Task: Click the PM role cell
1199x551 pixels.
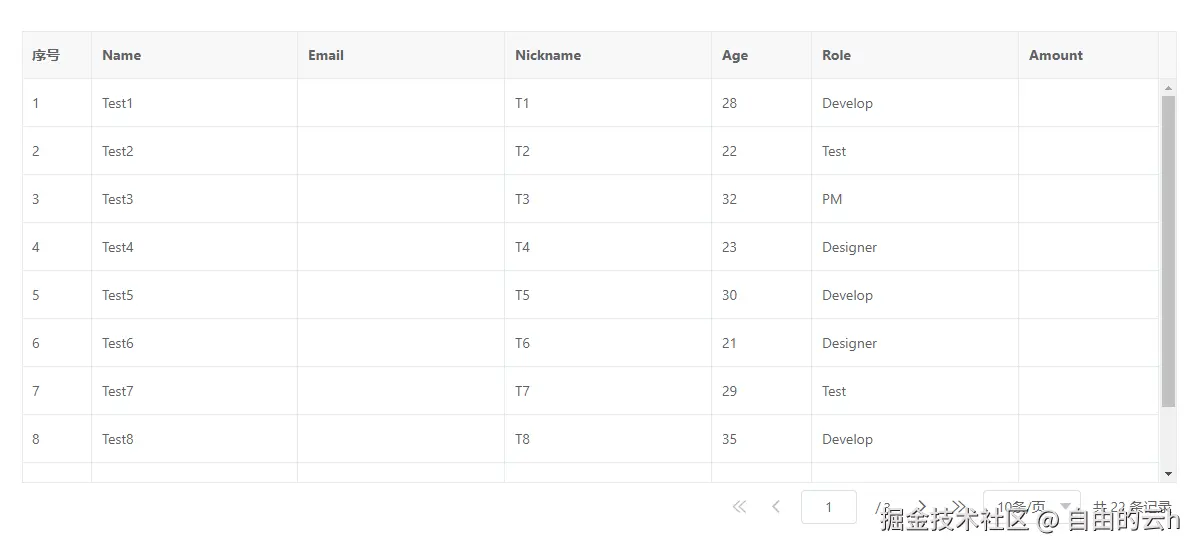Action: point(833,199)
